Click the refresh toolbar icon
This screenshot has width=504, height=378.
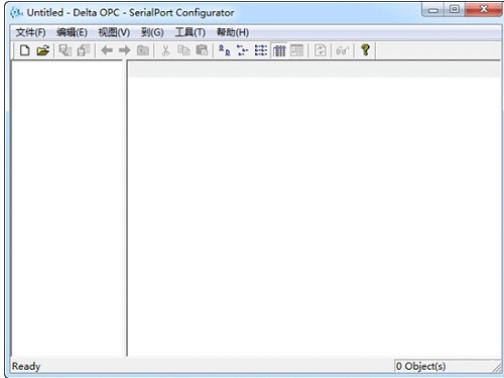point(320,51)
